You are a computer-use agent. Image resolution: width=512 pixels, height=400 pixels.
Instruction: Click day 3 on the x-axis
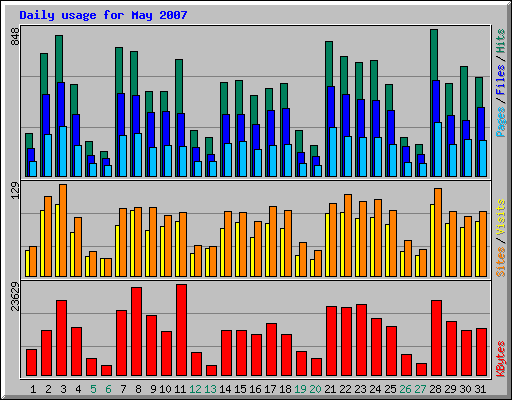point(63,389)
